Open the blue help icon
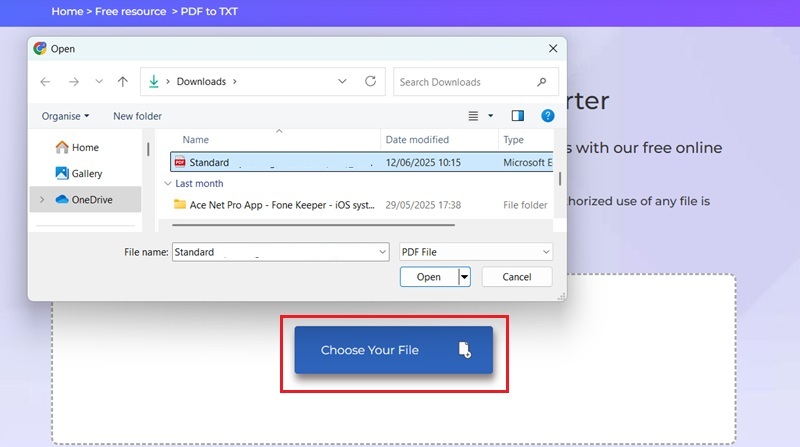Image resolution: width=800 pixels, height=447 pixels. pos(548,116)
